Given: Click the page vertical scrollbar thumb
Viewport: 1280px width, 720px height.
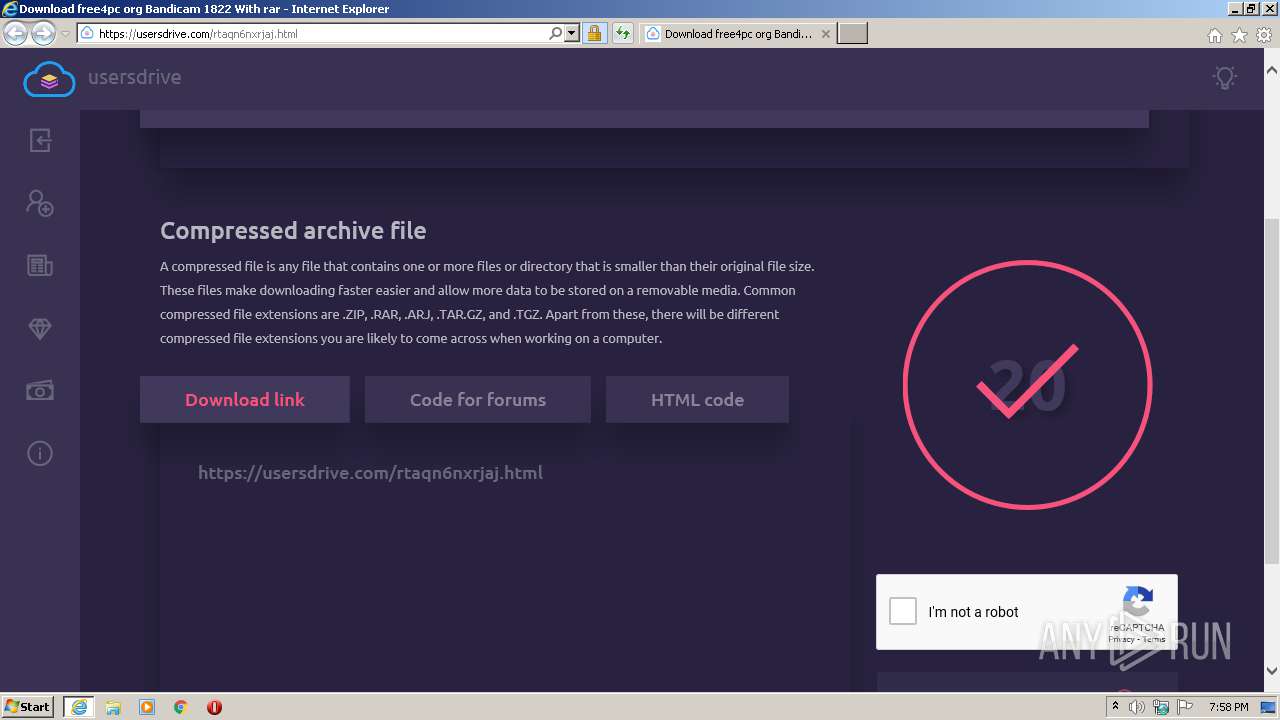Looking at the screenshot, I should point(1271,390).
